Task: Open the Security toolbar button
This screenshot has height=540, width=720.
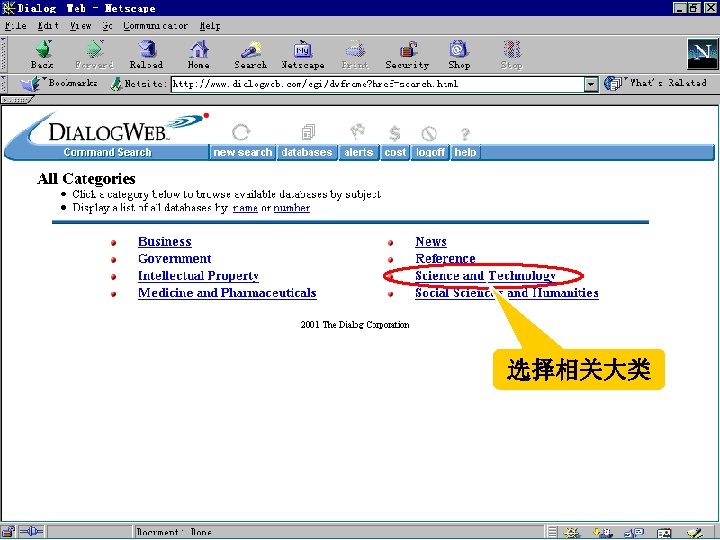Action: point(407,54)
